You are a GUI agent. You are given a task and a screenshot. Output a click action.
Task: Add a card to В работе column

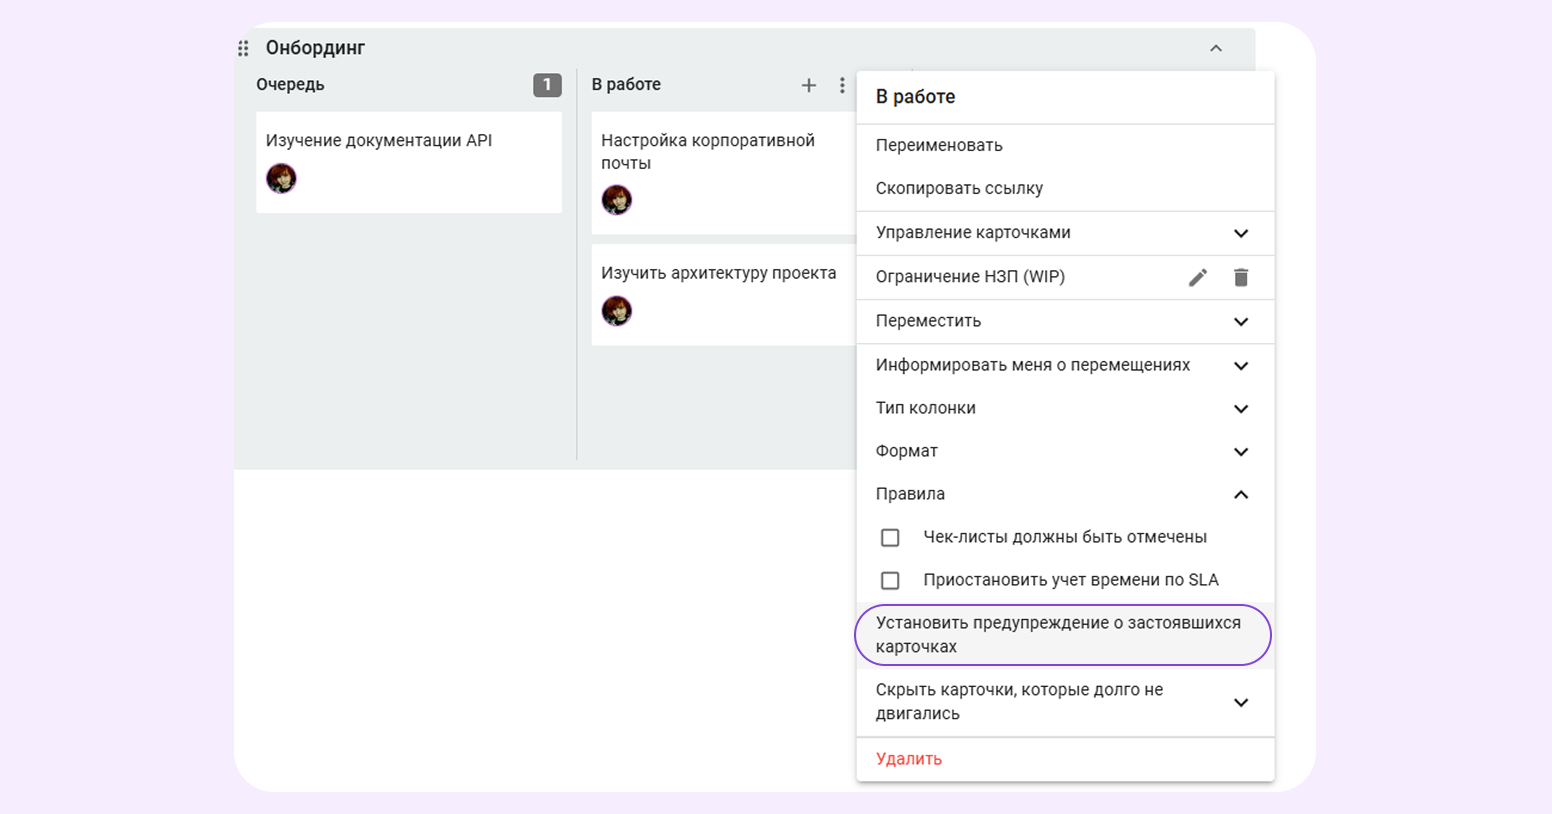tap(808, 86)
